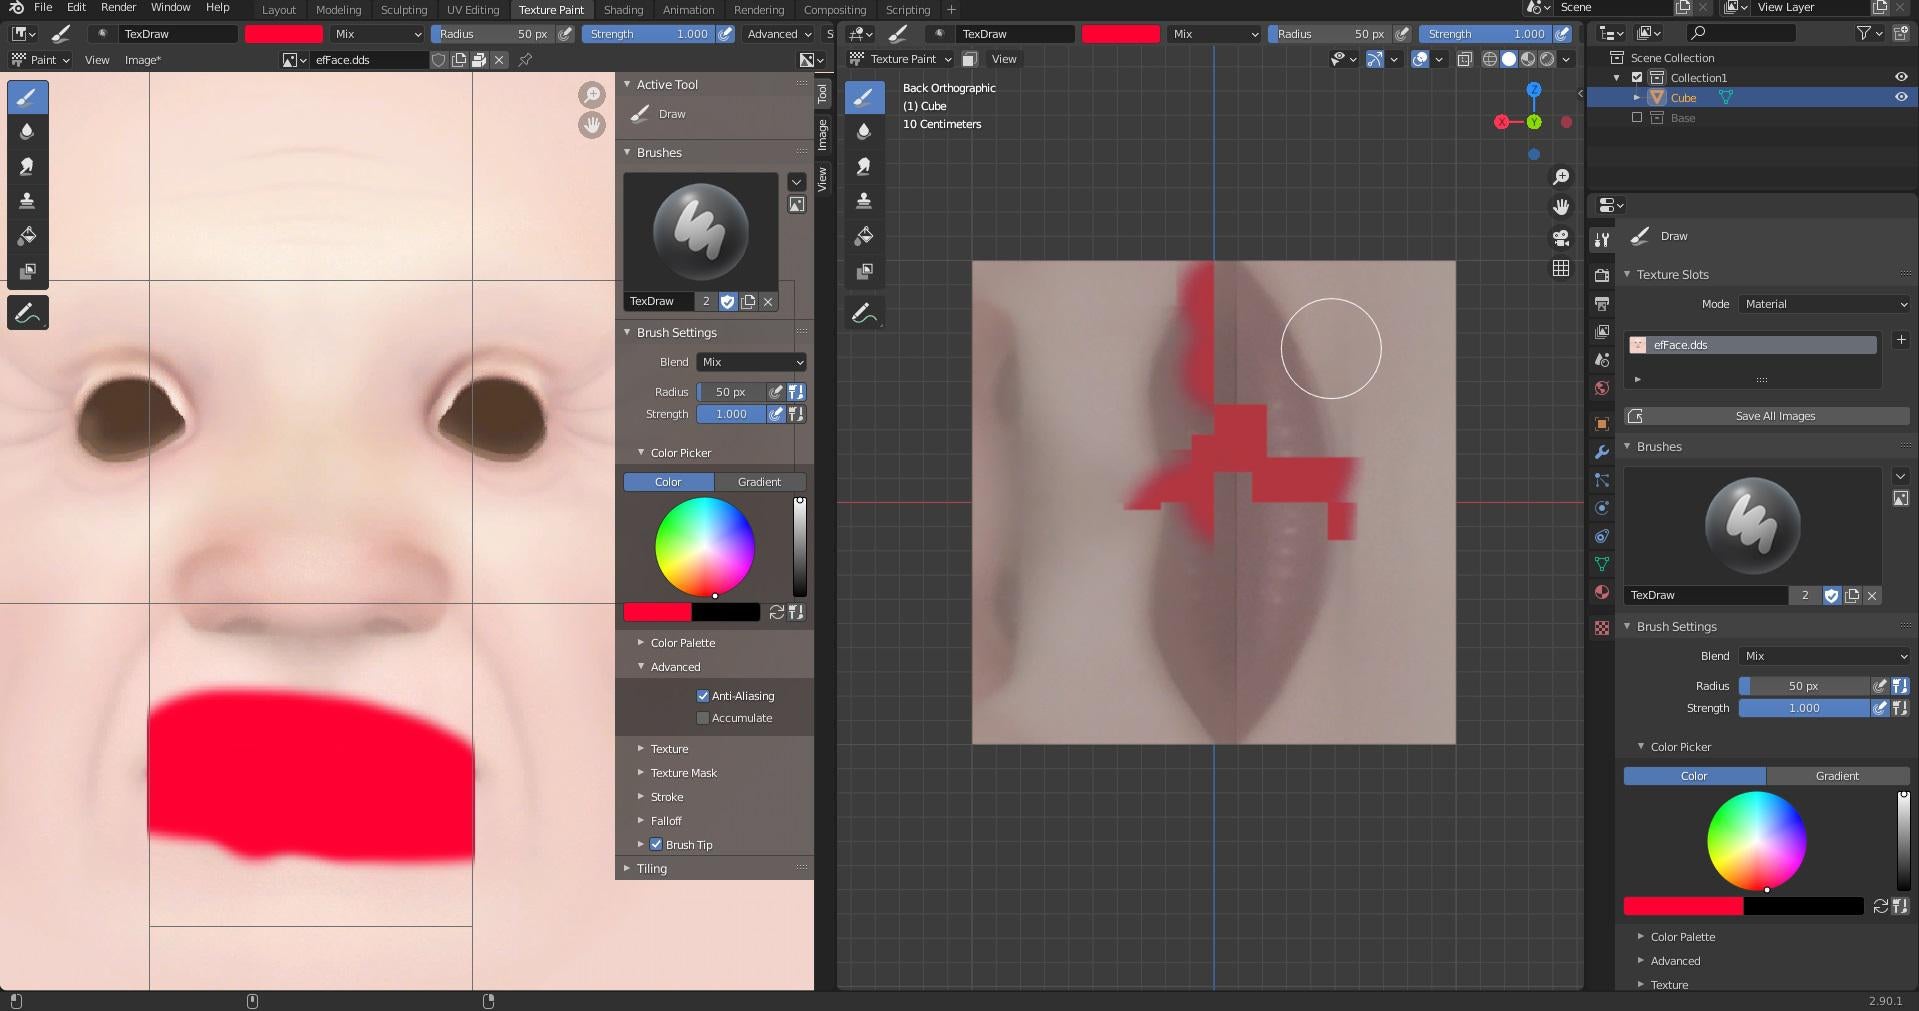The width and height of the screenshot is (1919, 1011).
Task: Toggle perspective/orthographic grid icon in viewport
Action: coord(1561,268)
